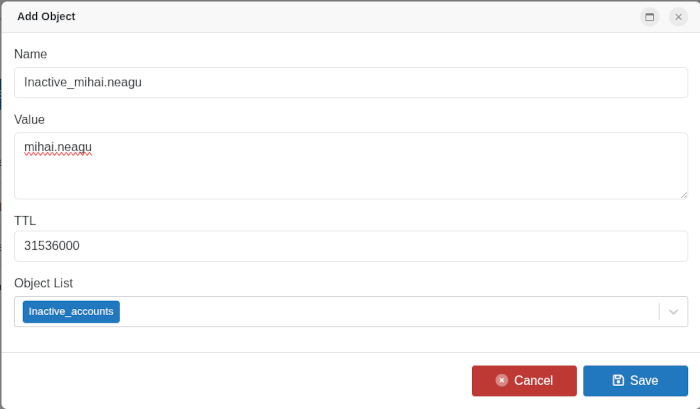Select the Inactive_accounts tag
The width and height of the screenshot is (700, 409).
pyautogui.click(x=71, y=312)
